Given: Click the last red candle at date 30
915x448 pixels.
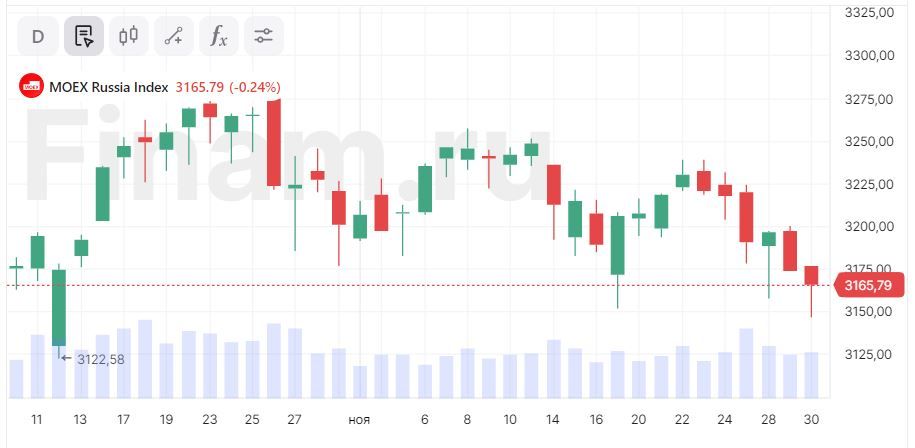Looking at the screenshot, I should pyautogui.click(x=811, y=276).
